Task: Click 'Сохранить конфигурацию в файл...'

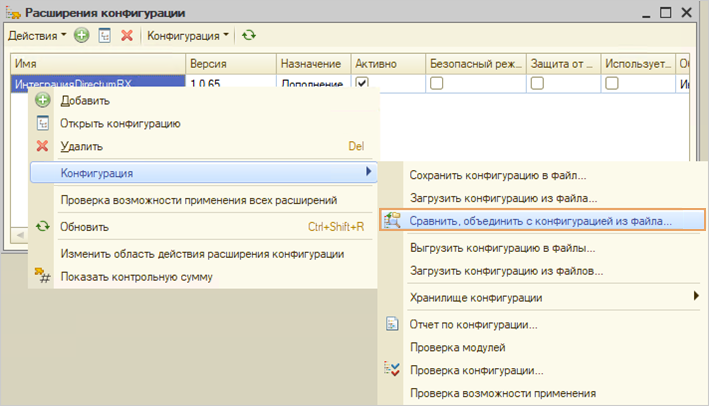Action: coord(497,175)
